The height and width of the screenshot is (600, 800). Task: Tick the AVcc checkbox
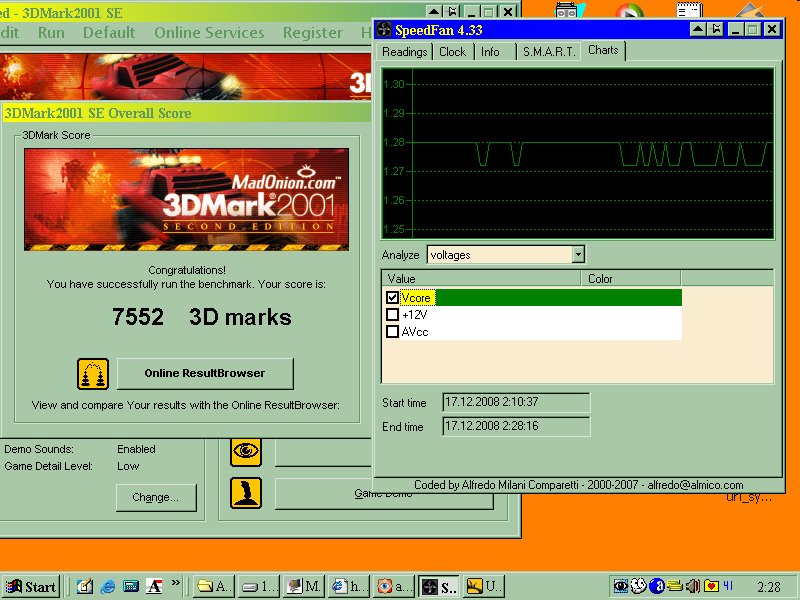click(392, 332)
